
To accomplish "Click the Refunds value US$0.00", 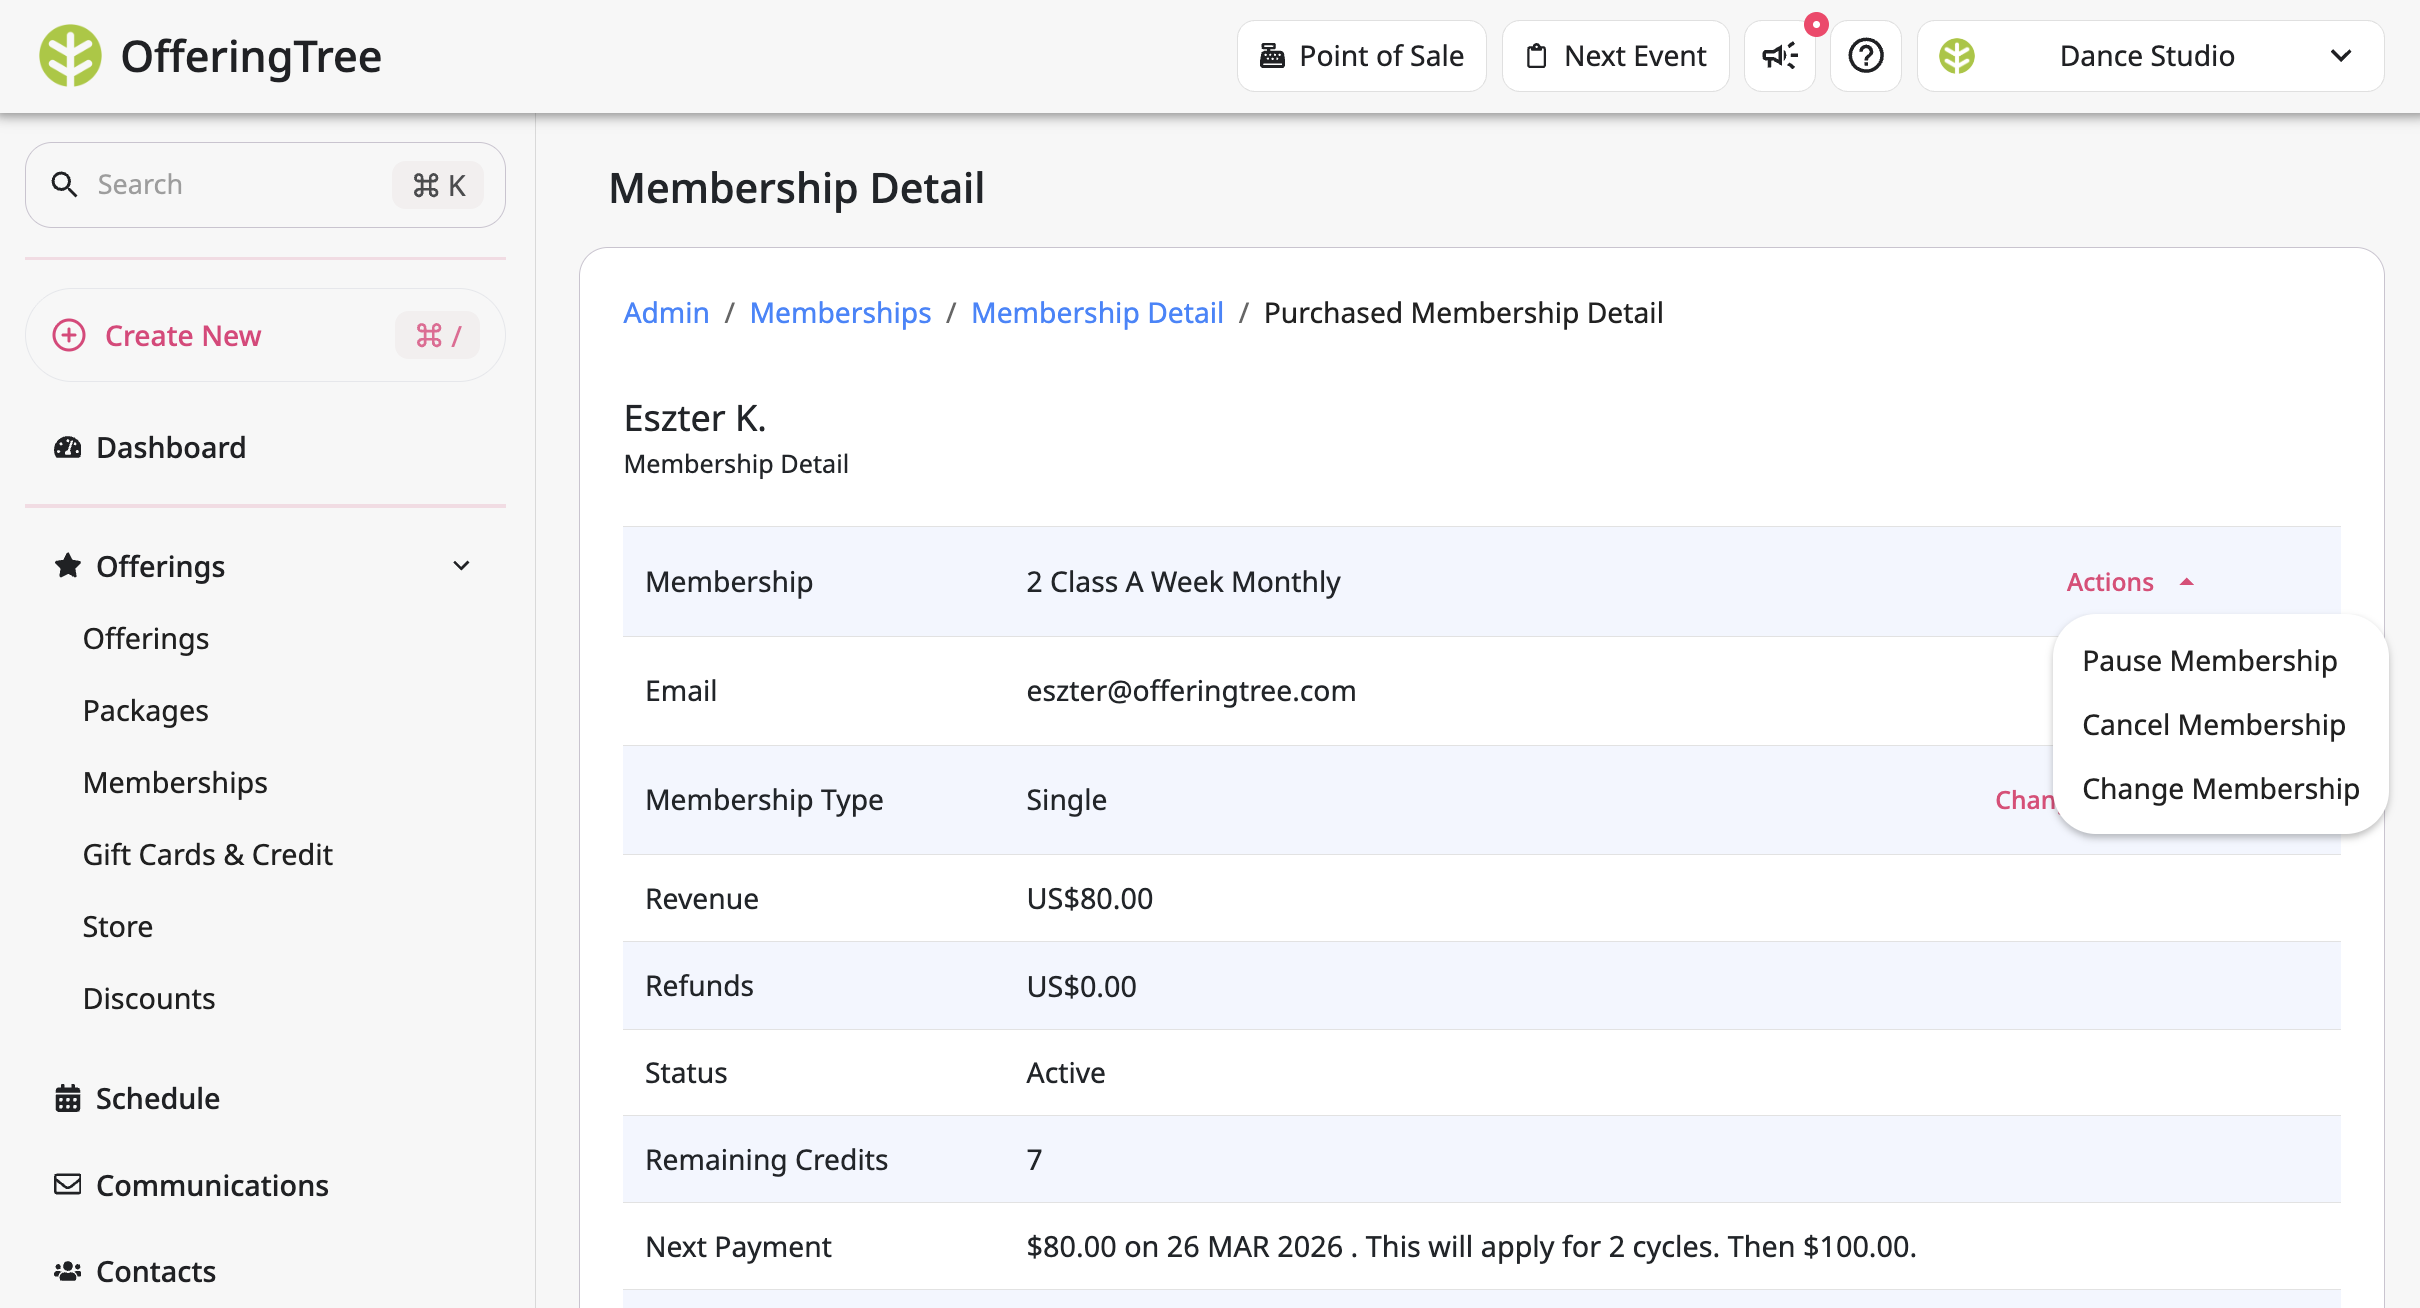I will click(x=1081, y=986).
